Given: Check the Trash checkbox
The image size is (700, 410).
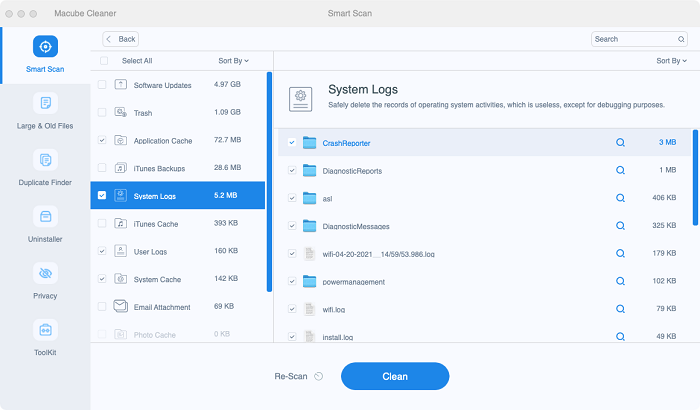Looking at the screenshot, I should point(102,112).
